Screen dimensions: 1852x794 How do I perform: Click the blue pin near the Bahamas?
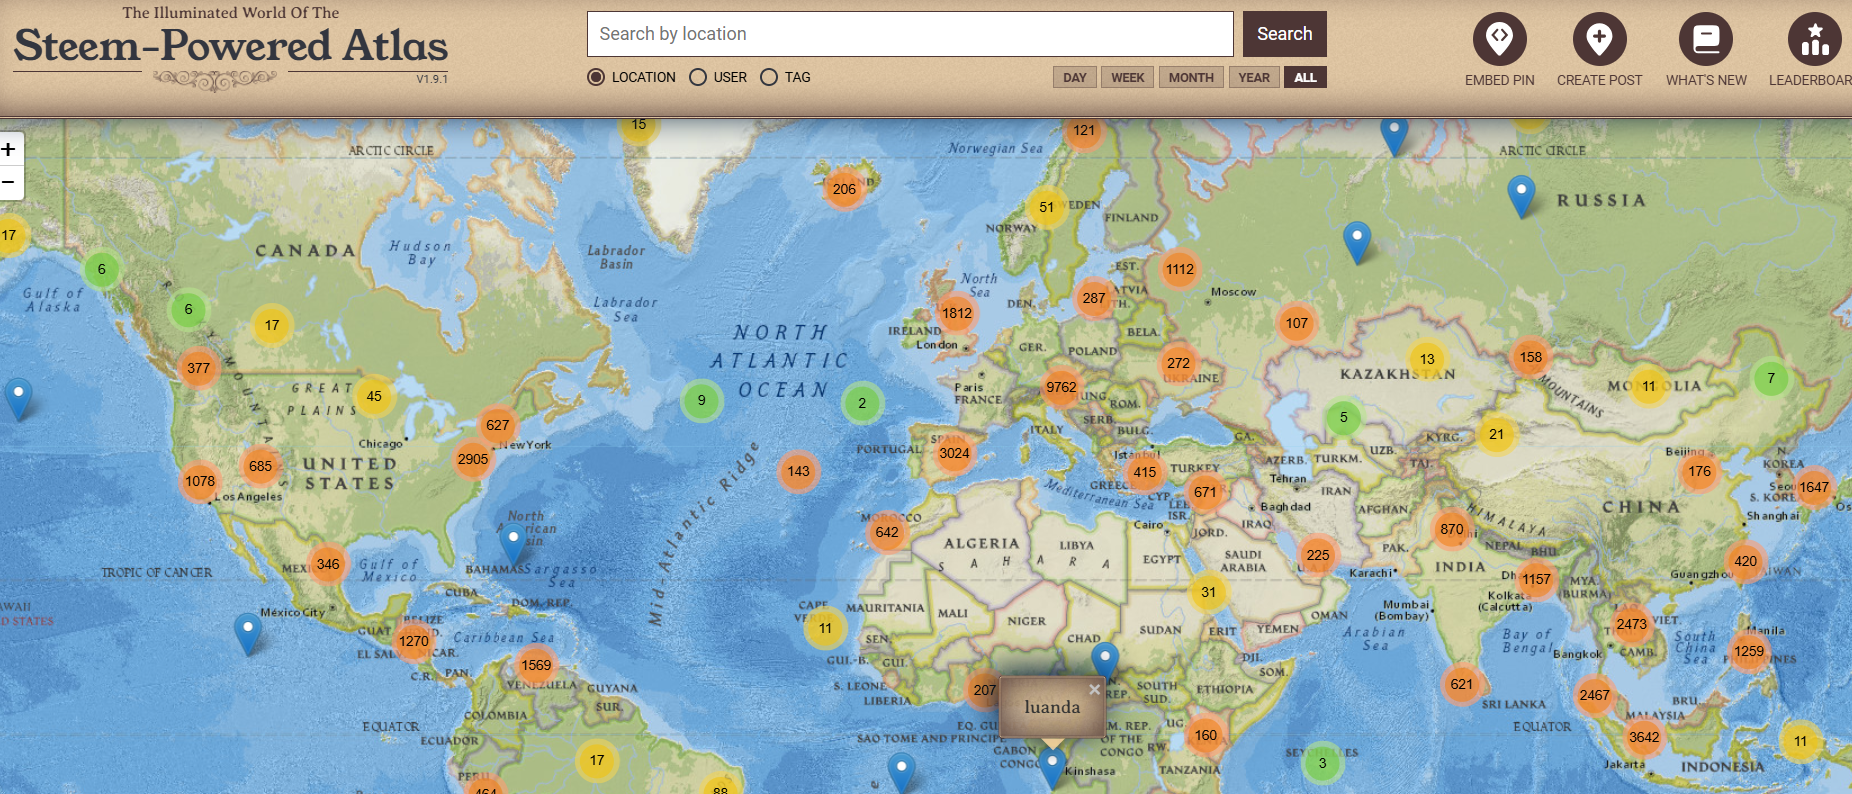point(513,545)
